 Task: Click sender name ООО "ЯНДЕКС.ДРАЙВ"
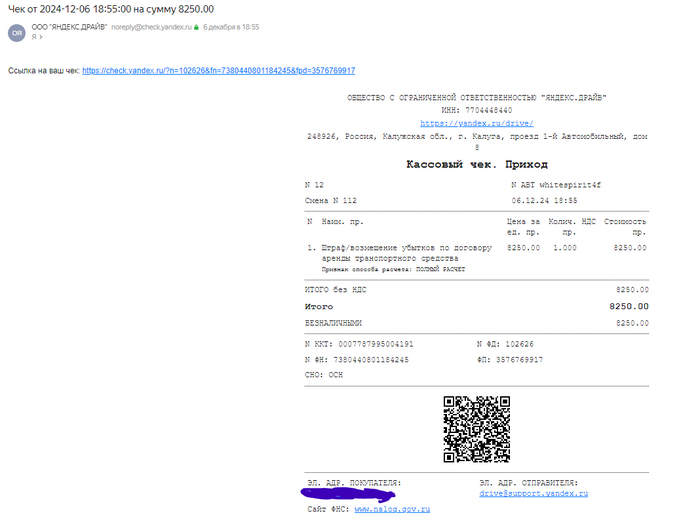69,27
